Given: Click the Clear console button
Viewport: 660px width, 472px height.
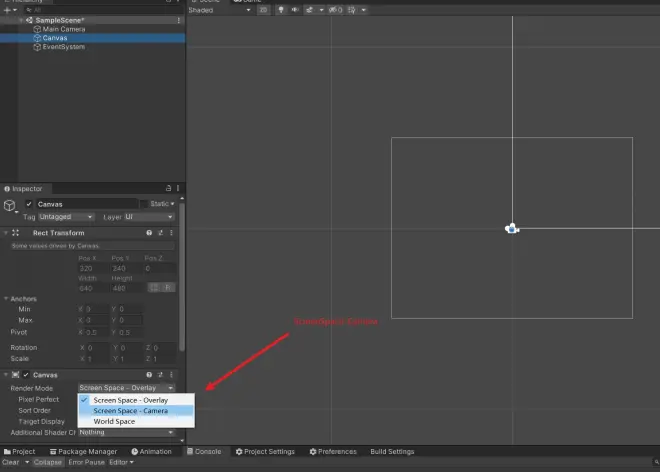Looking at the screenshot, I should [11, 462].
